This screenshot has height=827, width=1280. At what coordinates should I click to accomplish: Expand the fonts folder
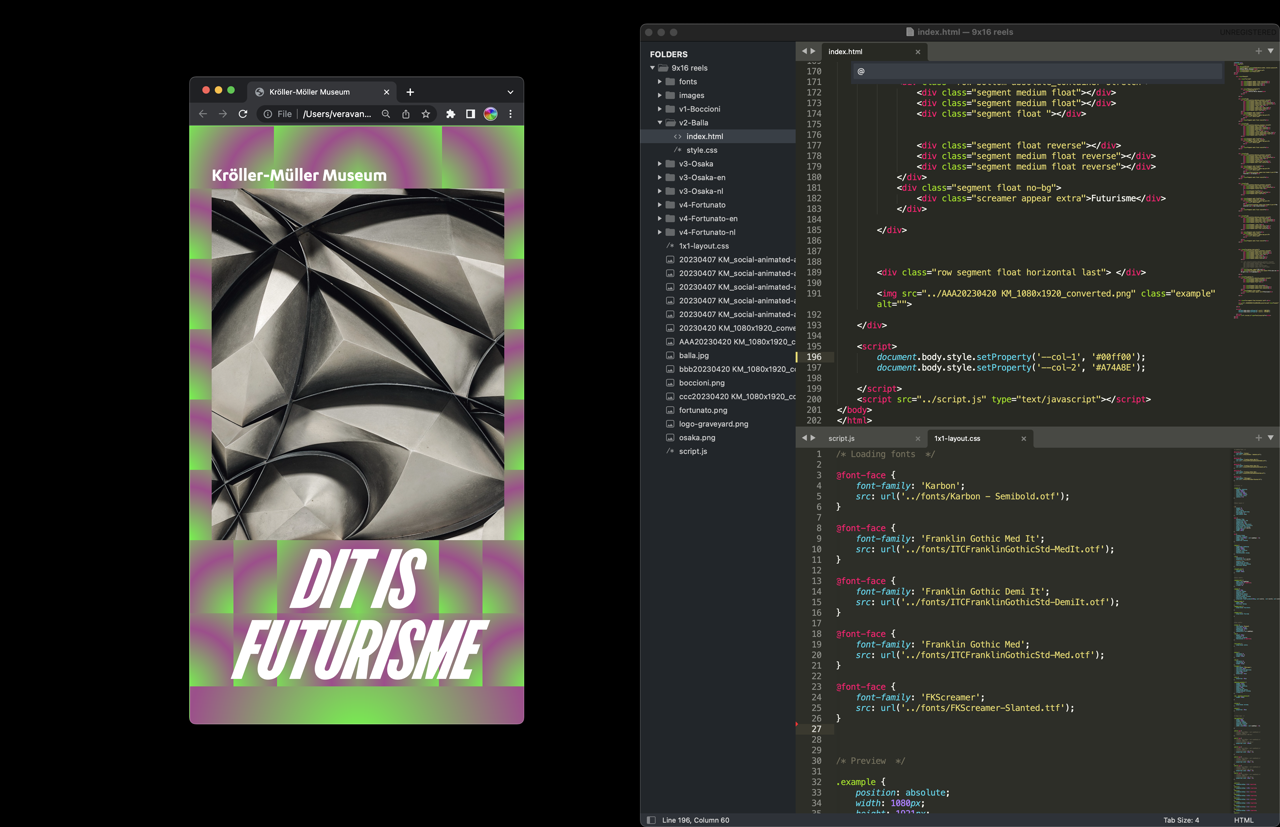point(660,82)
